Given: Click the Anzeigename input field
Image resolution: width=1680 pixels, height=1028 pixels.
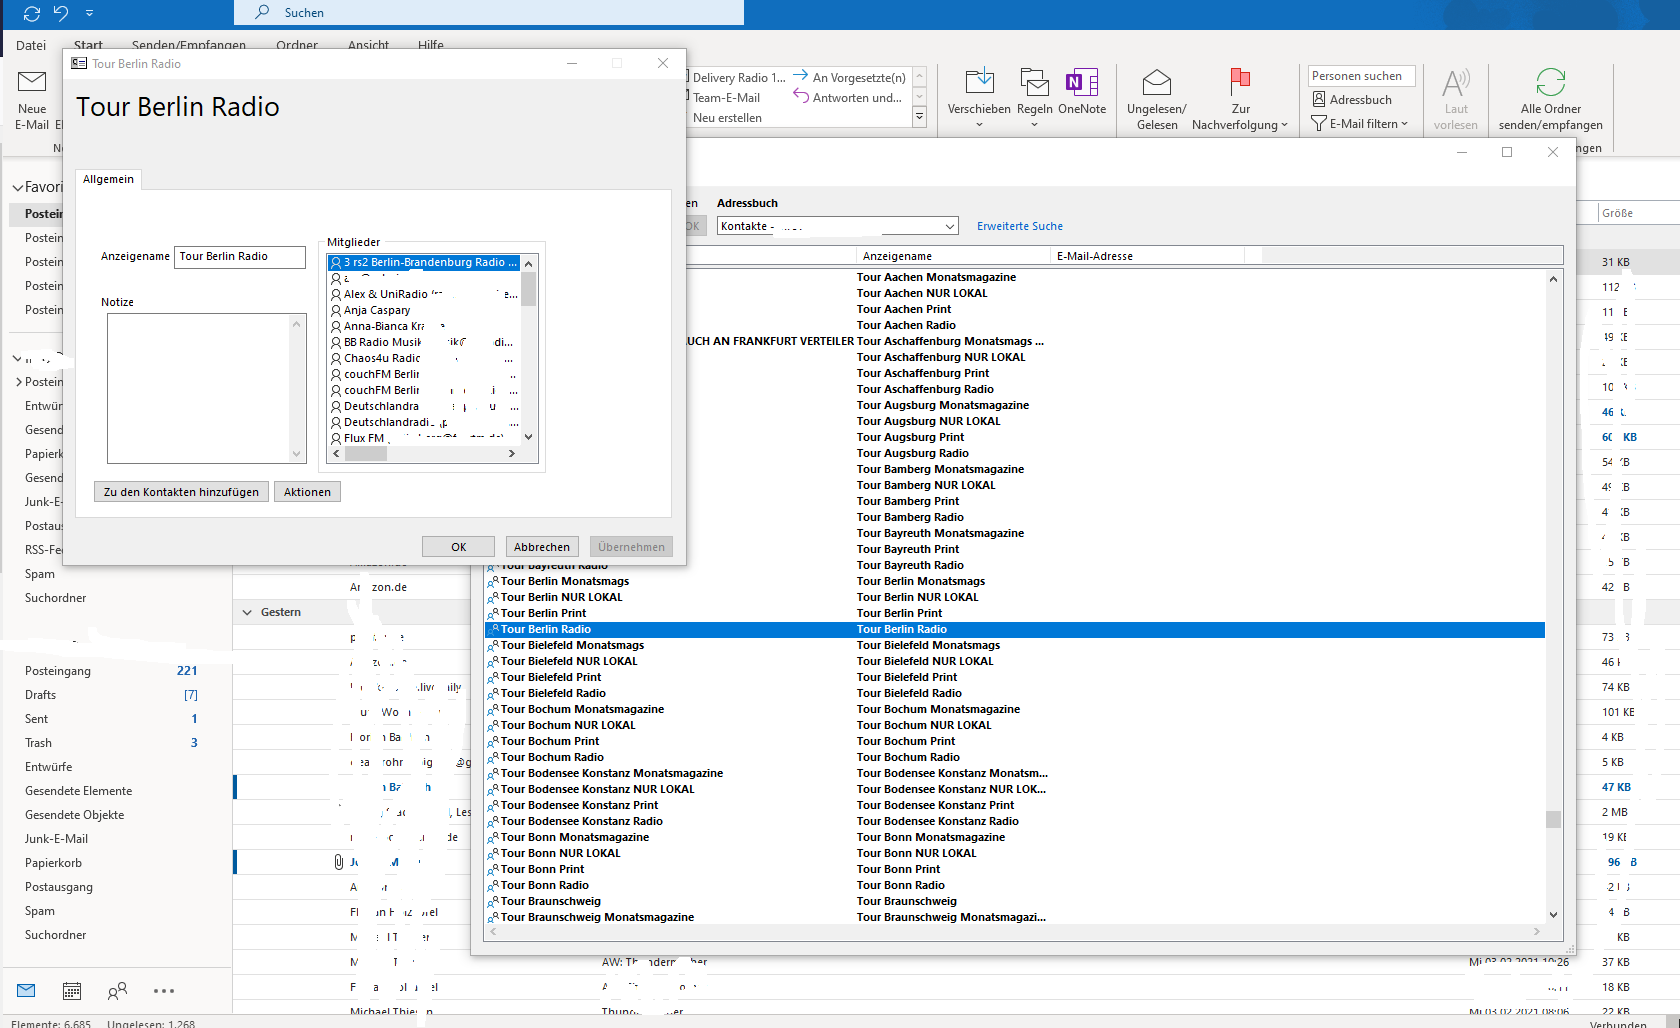Looking at the screenshot, I should (x=240, y=257).
